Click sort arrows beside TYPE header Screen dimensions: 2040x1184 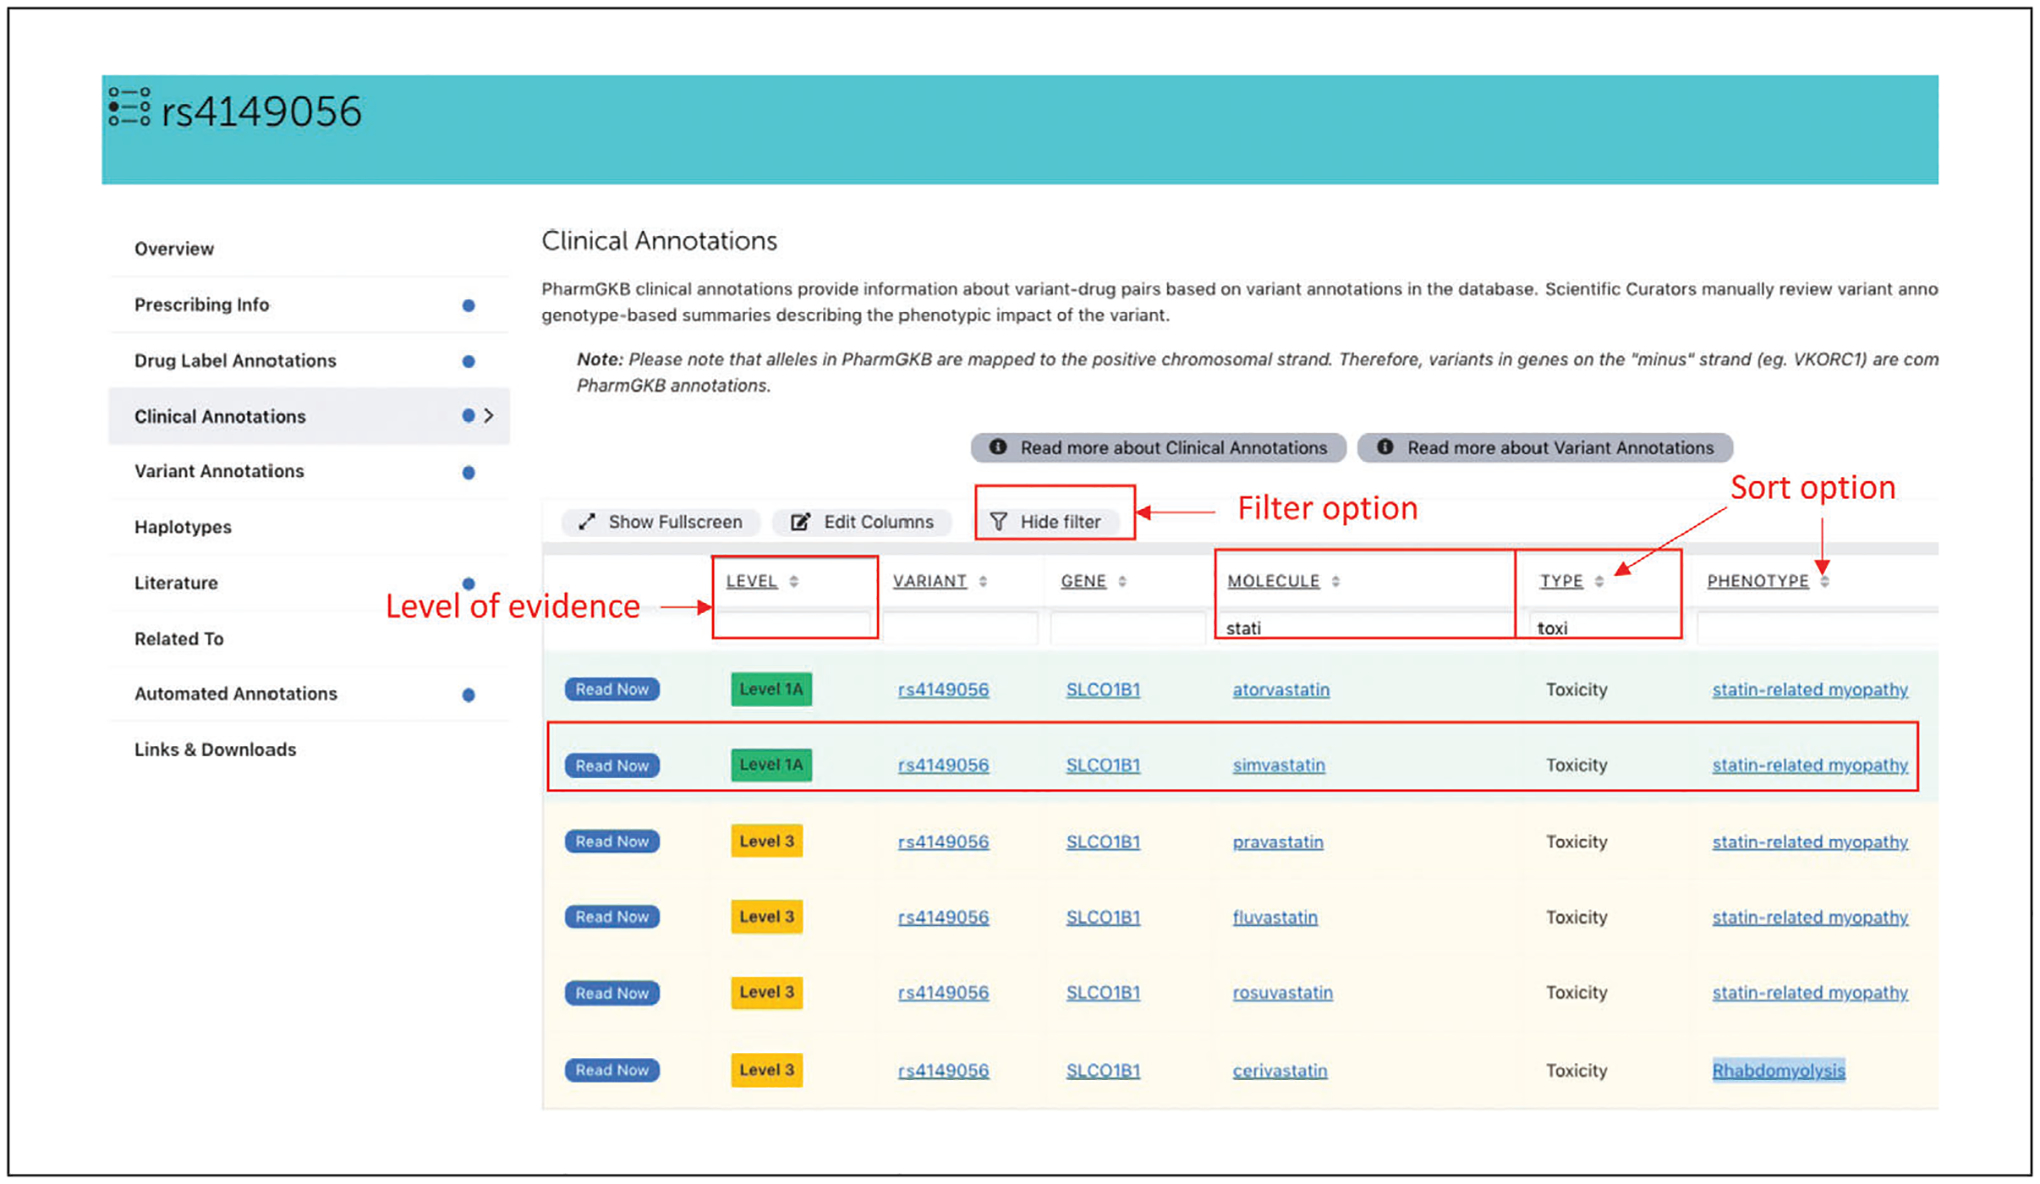(1599, 582)
